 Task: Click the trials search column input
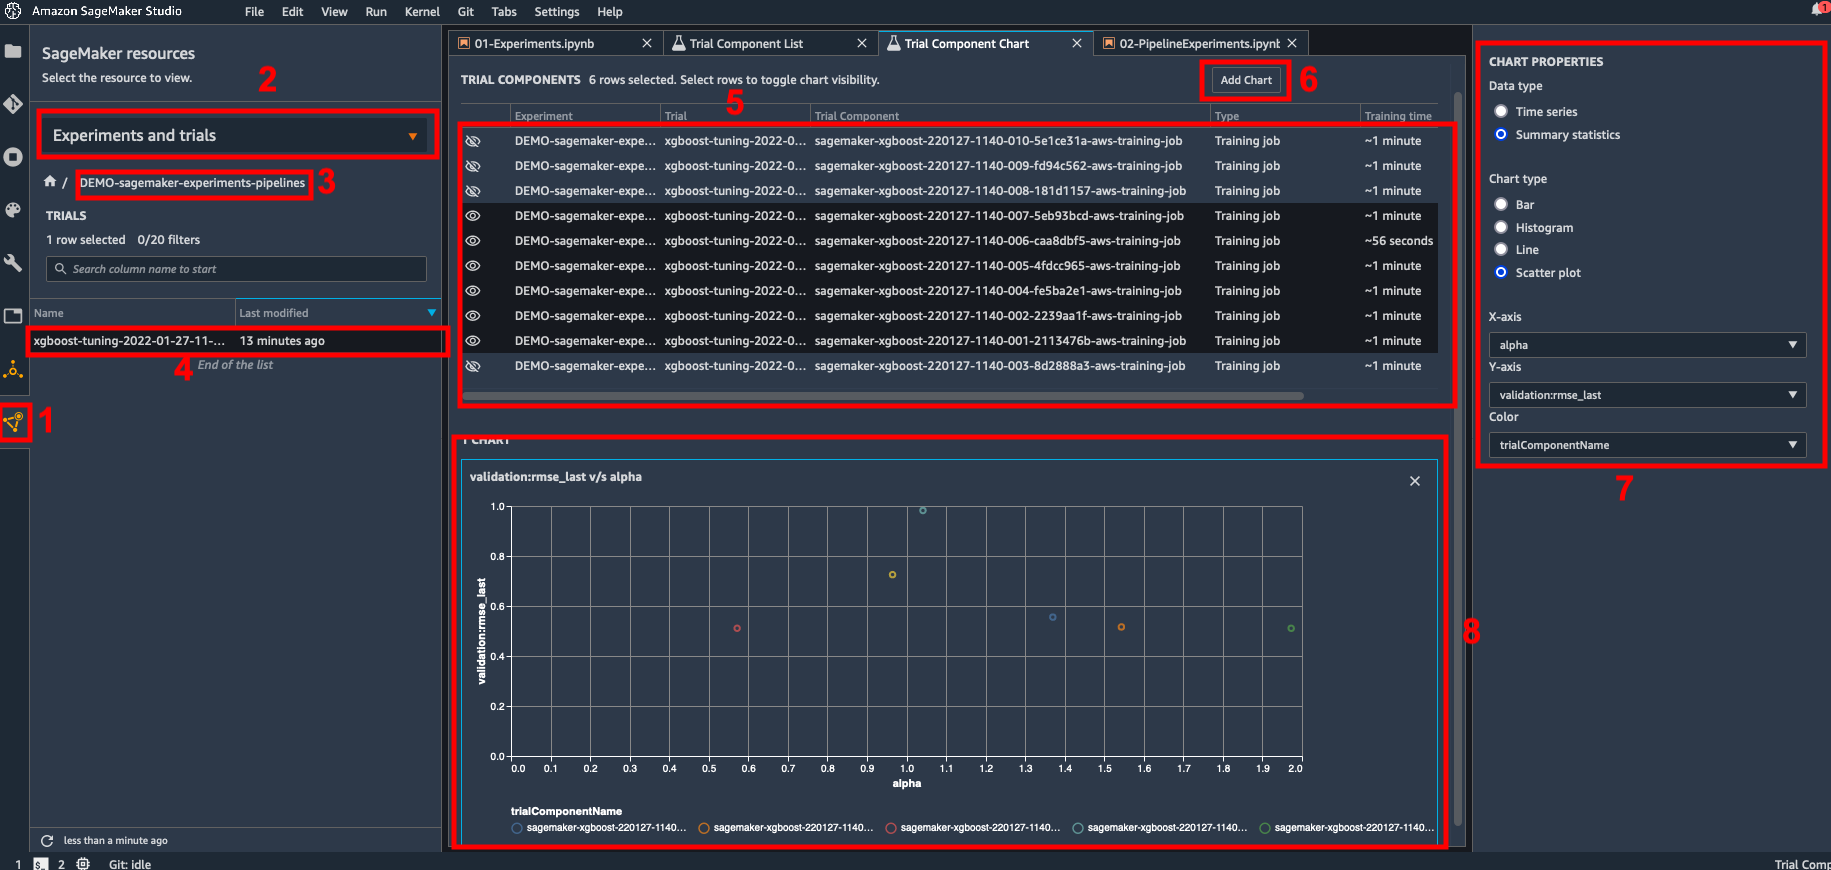[x=236, y=269]
